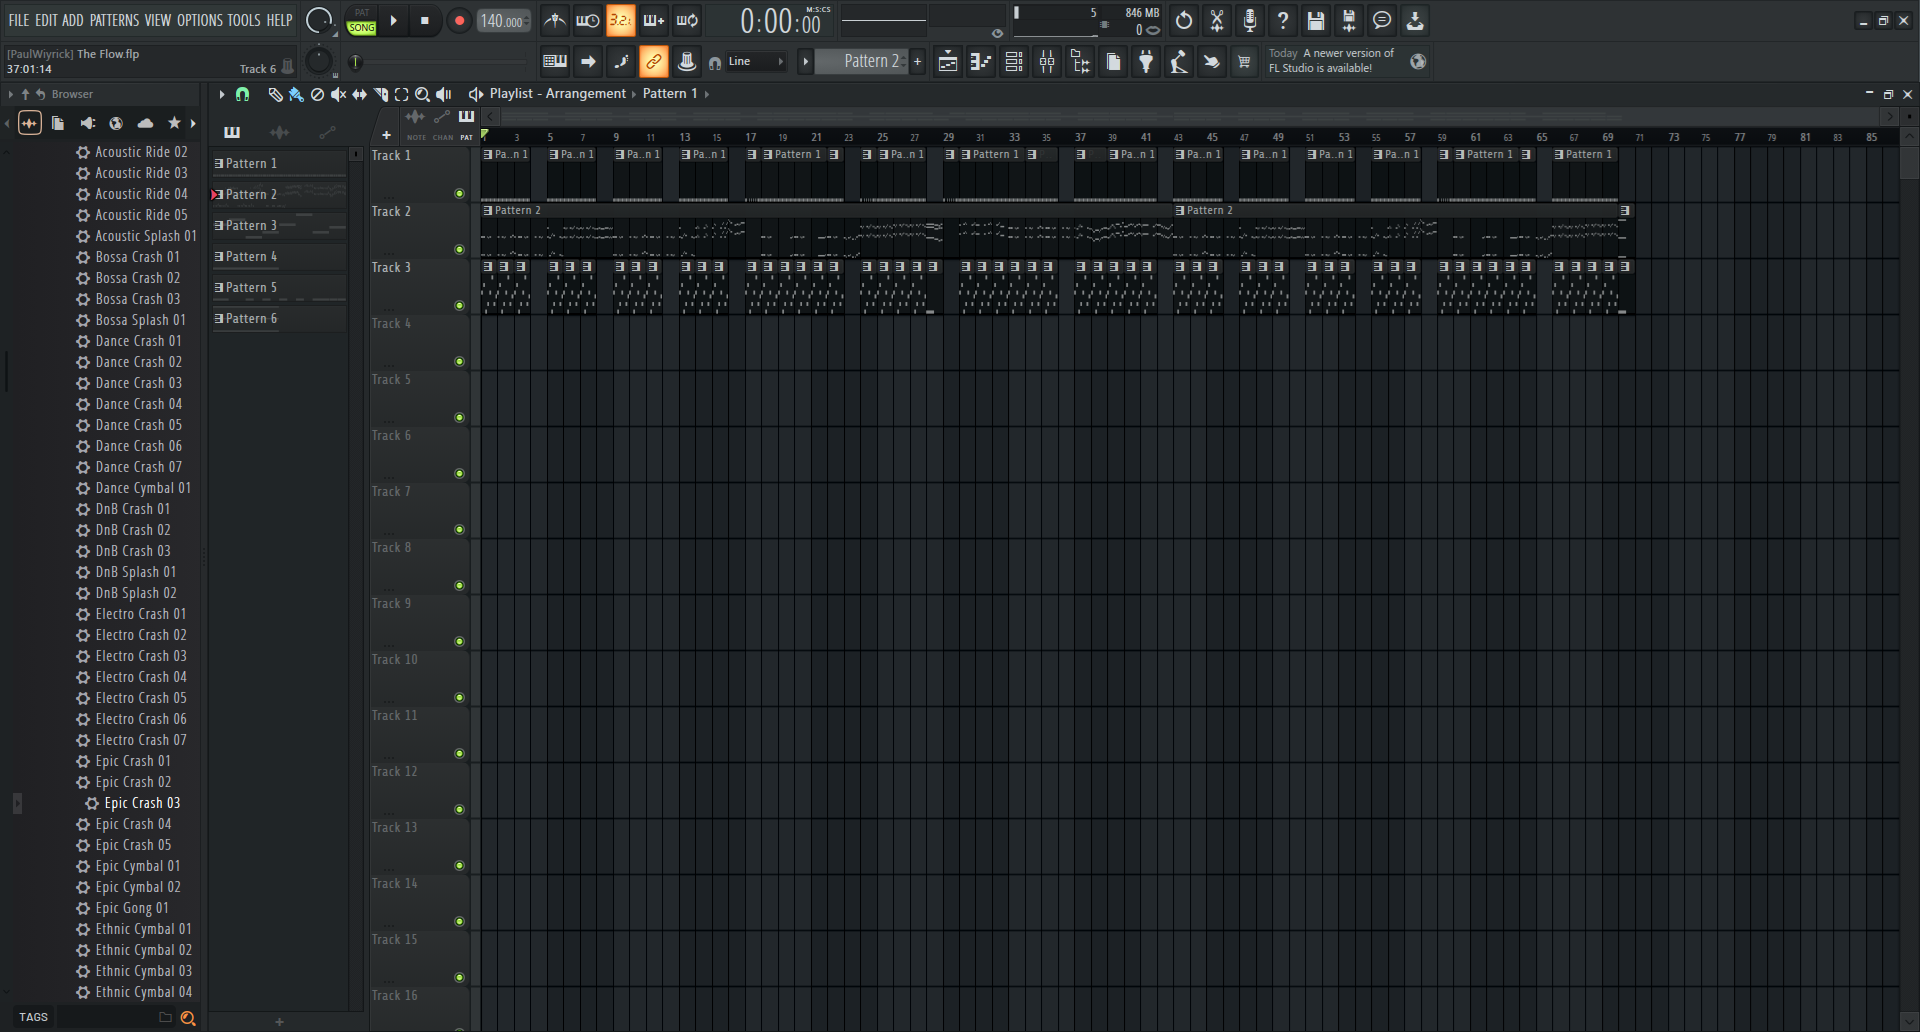1920x1032 pixels.
Task: Open the audio editor scissors icon
Action: coord(1217,20)
